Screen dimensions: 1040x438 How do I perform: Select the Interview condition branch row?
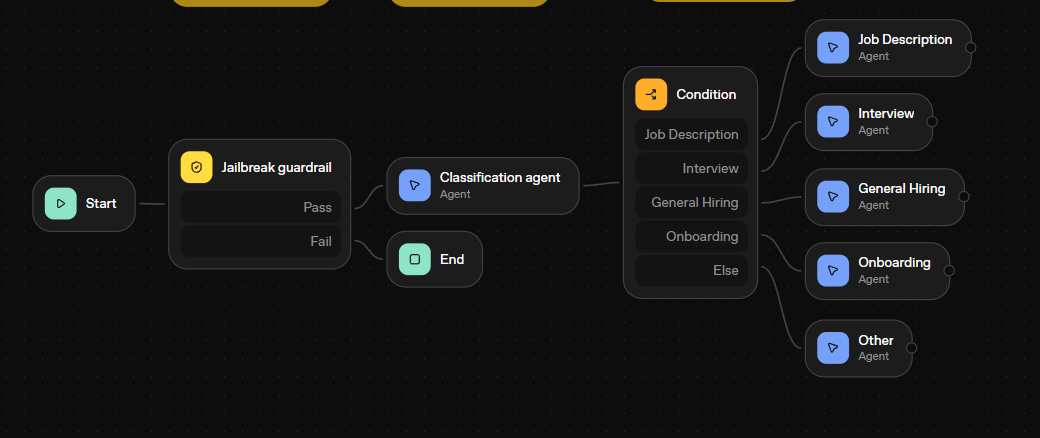691,169
